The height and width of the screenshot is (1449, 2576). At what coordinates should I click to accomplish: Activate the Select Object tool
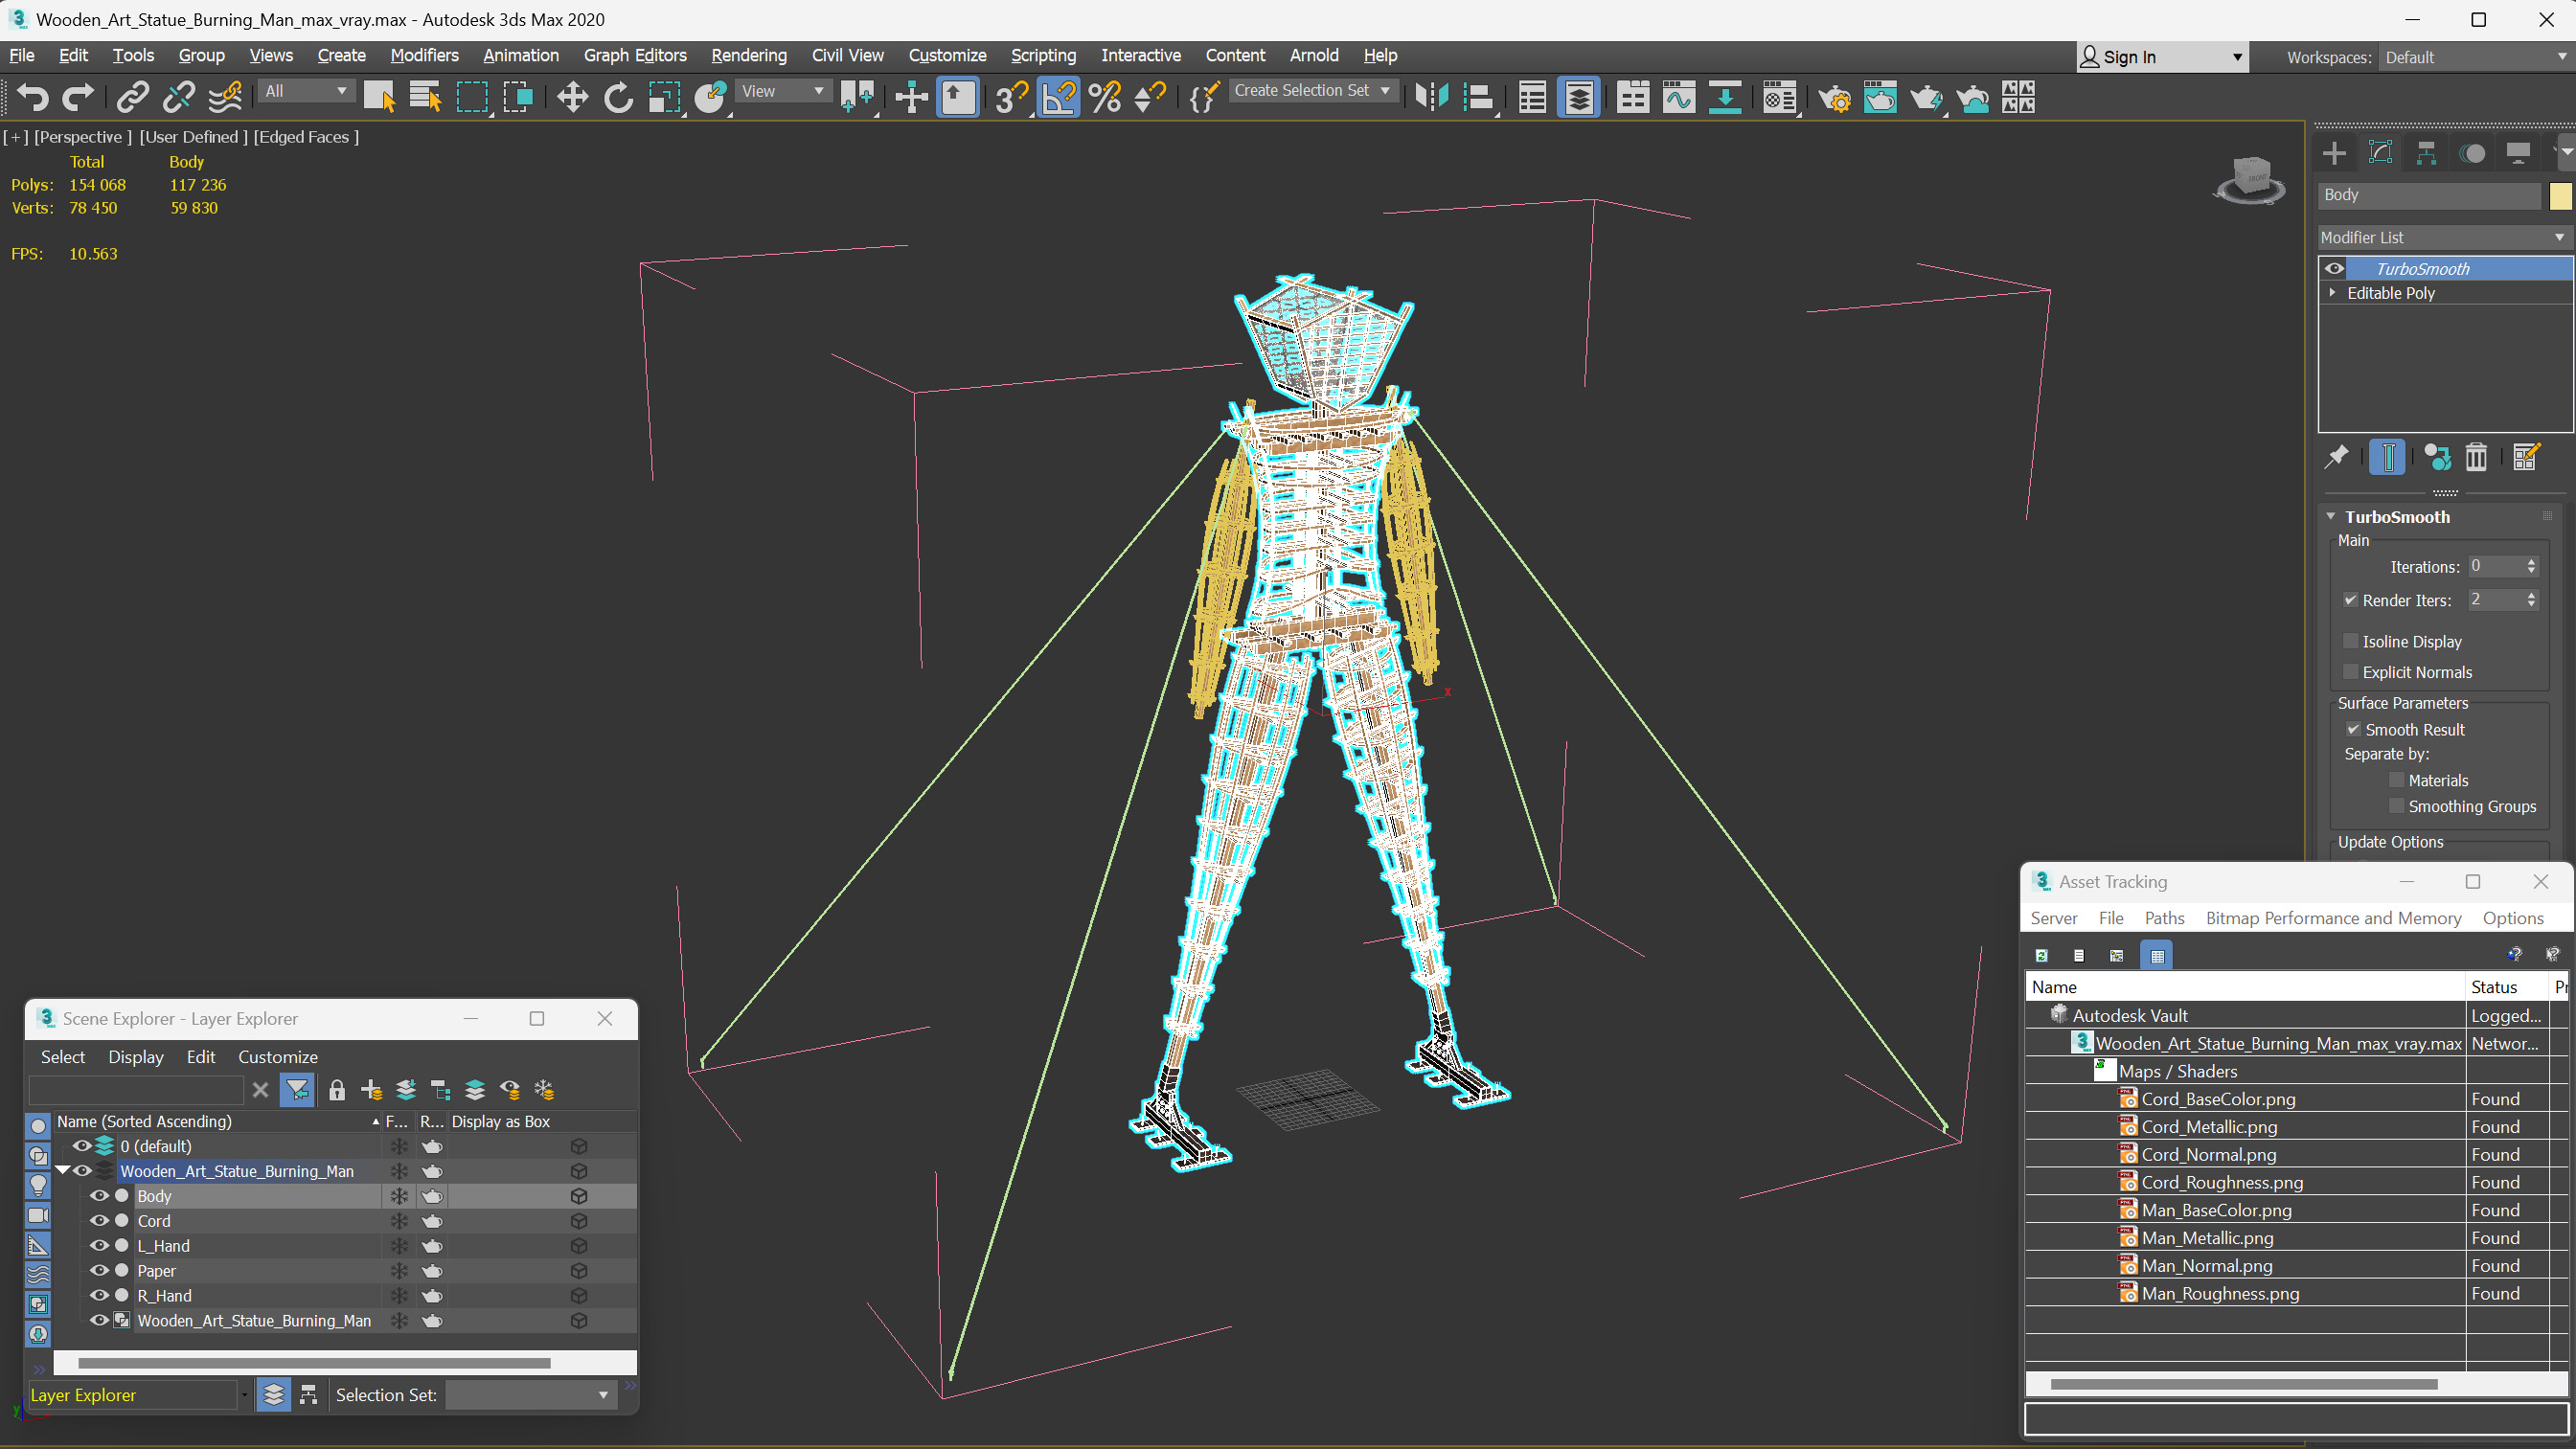379,97
